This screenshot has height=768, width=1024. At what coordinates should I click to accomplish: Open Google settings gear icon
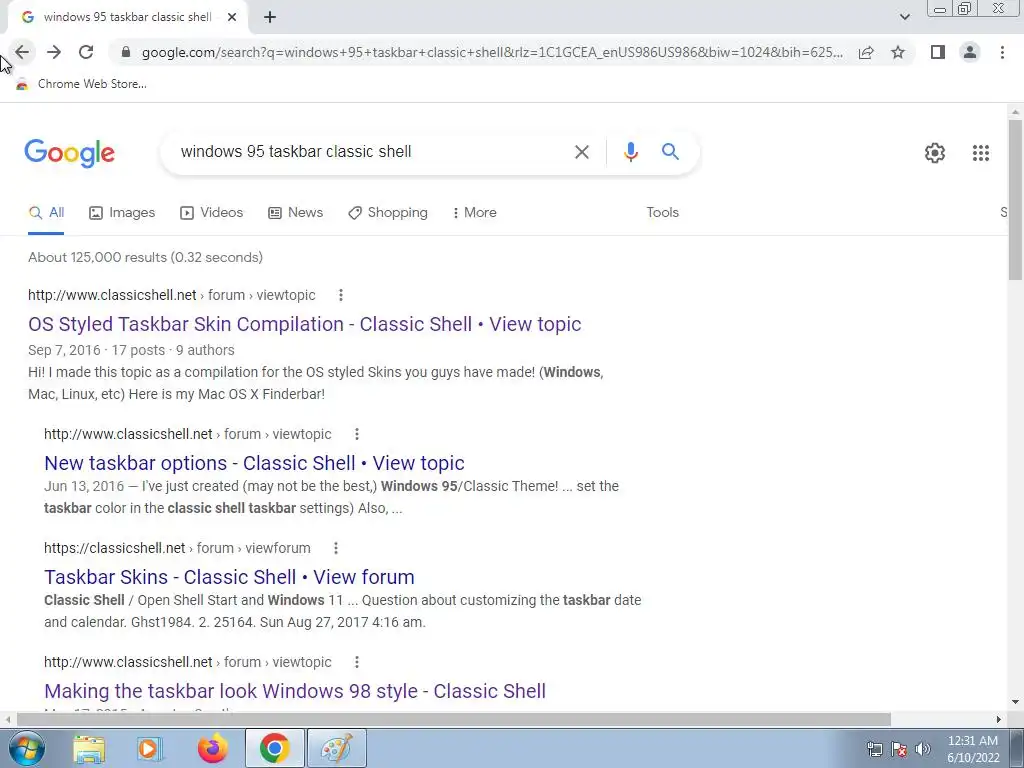click(935, 153)
